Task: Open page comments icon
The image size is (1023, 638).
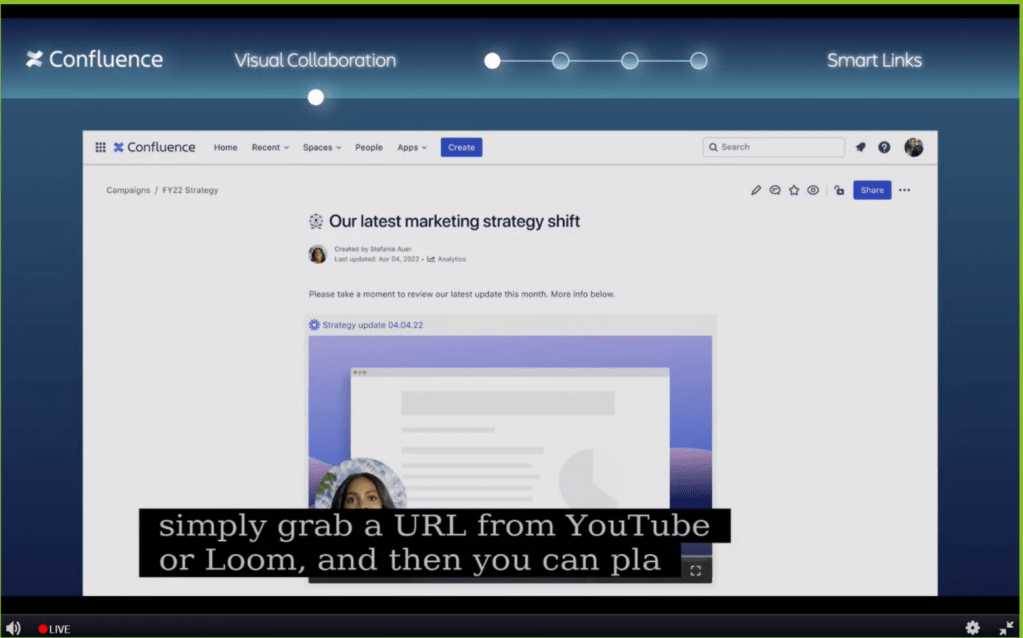Action: click(x=775, y=190)
